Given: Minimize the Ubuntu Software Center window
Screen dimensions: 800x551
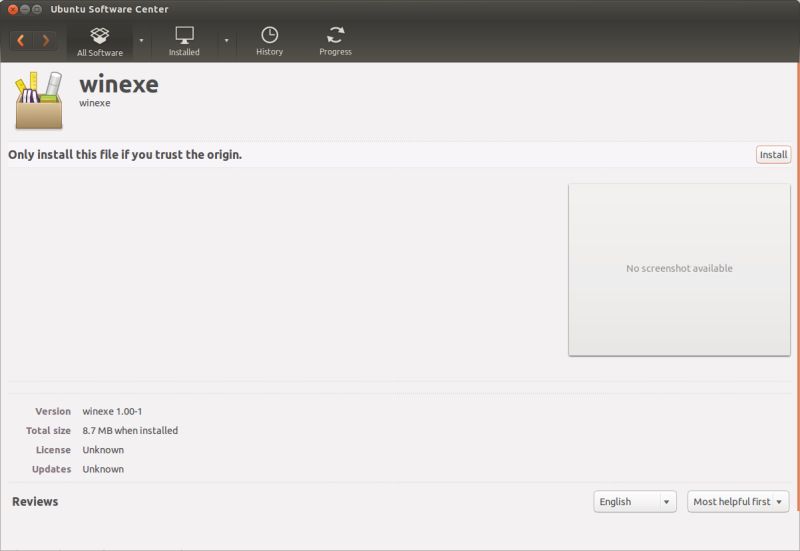Looking at the screenshot, I should click(x=24, y=9).
